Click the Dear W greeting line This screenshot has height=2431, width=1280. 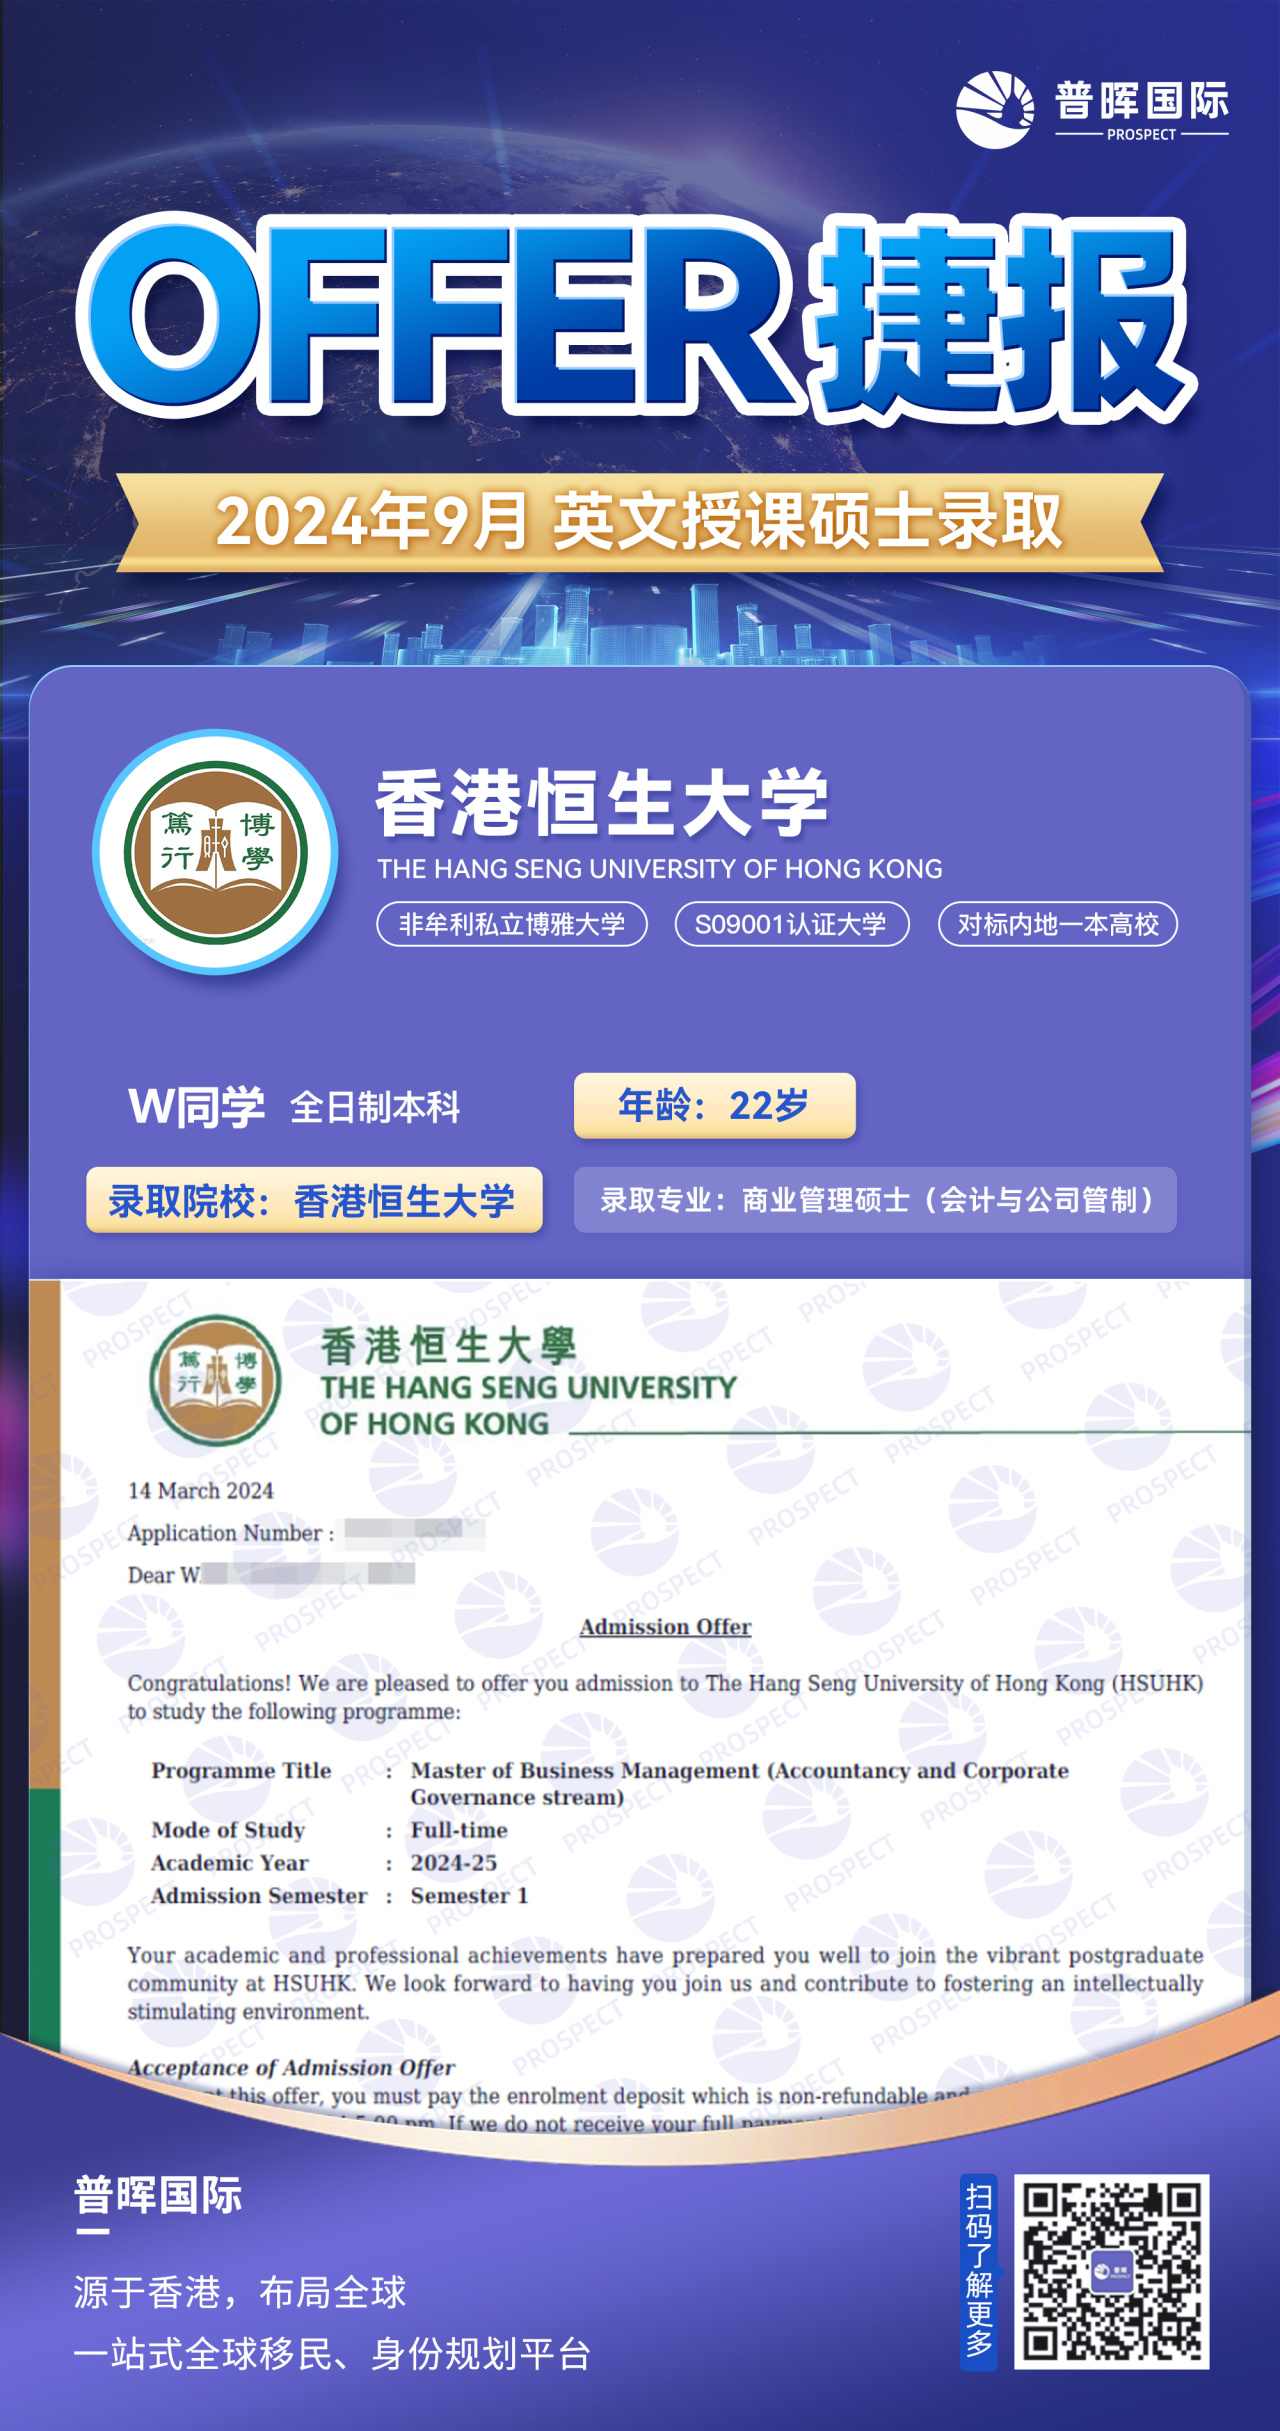click(x=271, y=1575)
